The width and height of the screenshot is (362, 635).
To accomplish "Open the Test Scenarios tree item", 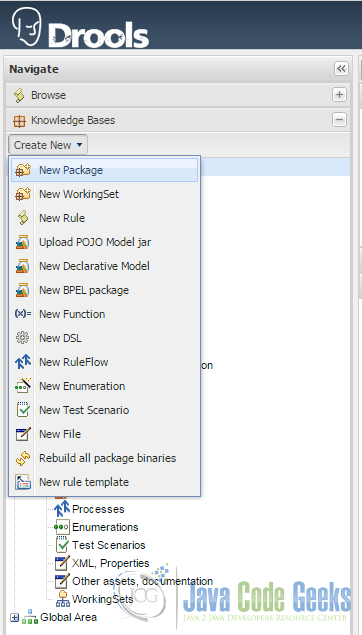I will [x=109, y=545].
